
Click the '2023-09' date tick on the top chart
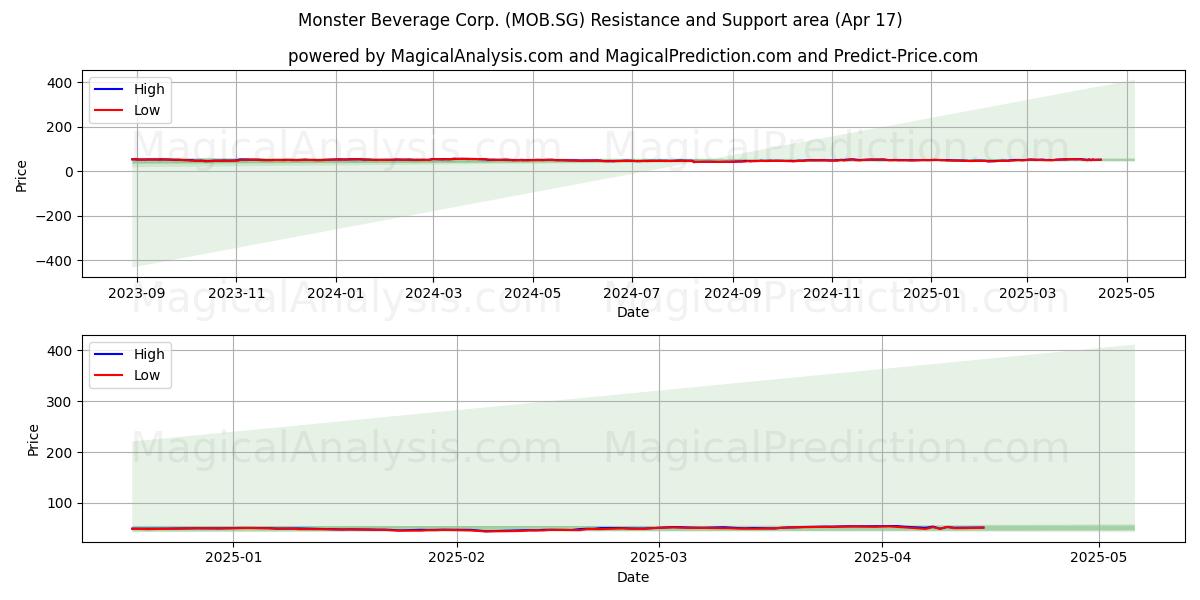click(x=136, y=294)
